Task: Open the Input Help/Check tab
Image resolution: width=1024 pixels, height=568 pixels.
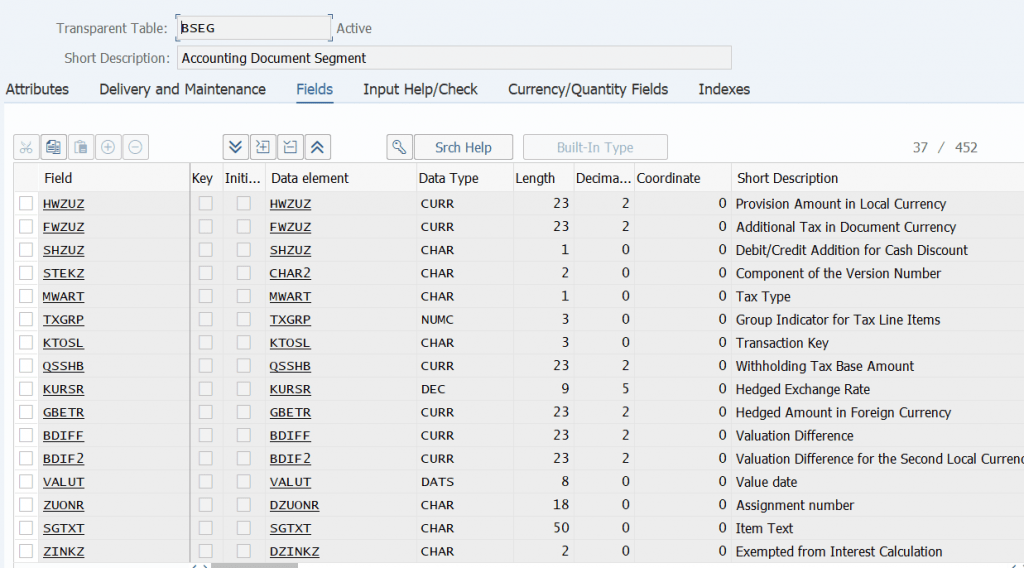Action: 421,89
